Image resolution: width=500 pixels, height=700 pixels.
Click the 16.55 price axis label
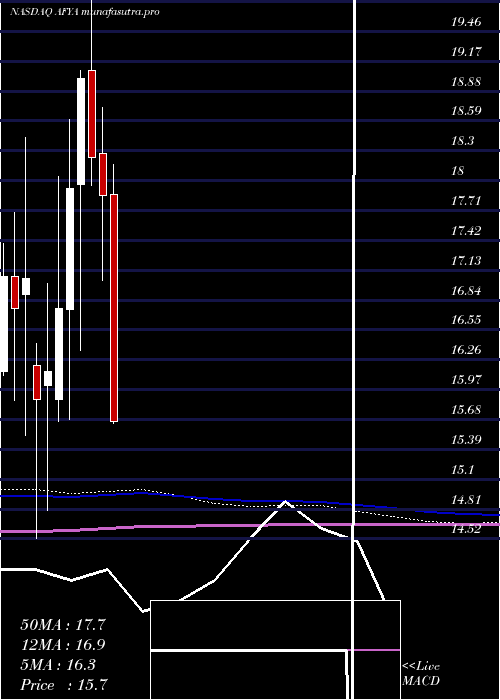point(466,320)
